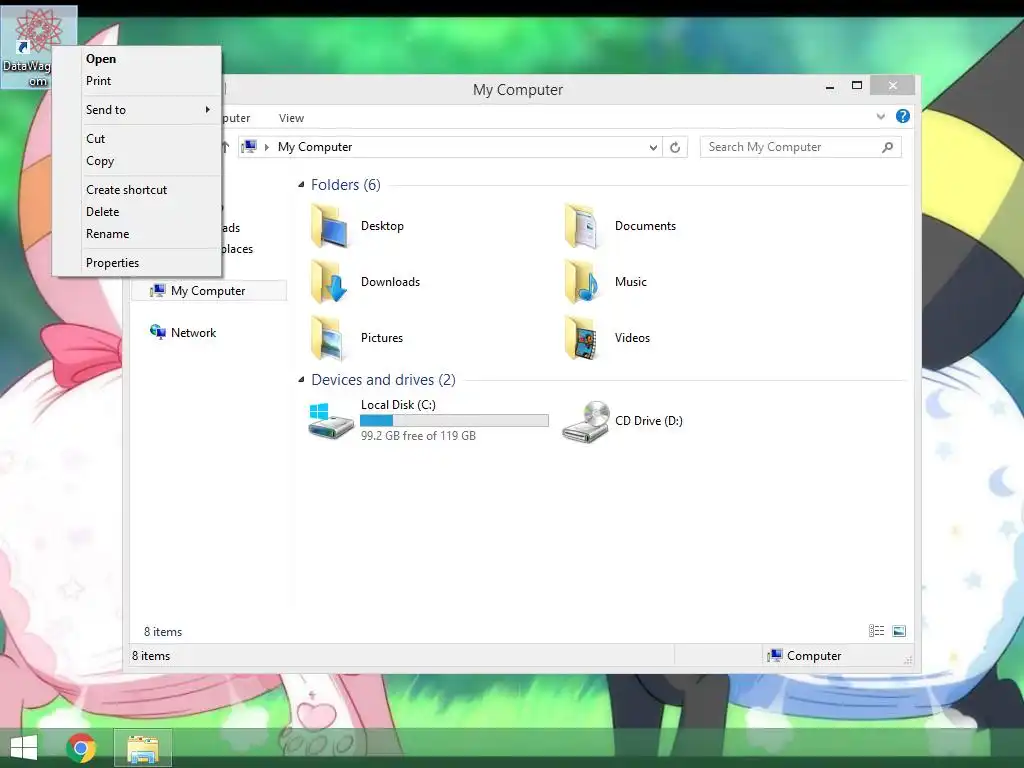Close the My Computer window

coord(893,86)
